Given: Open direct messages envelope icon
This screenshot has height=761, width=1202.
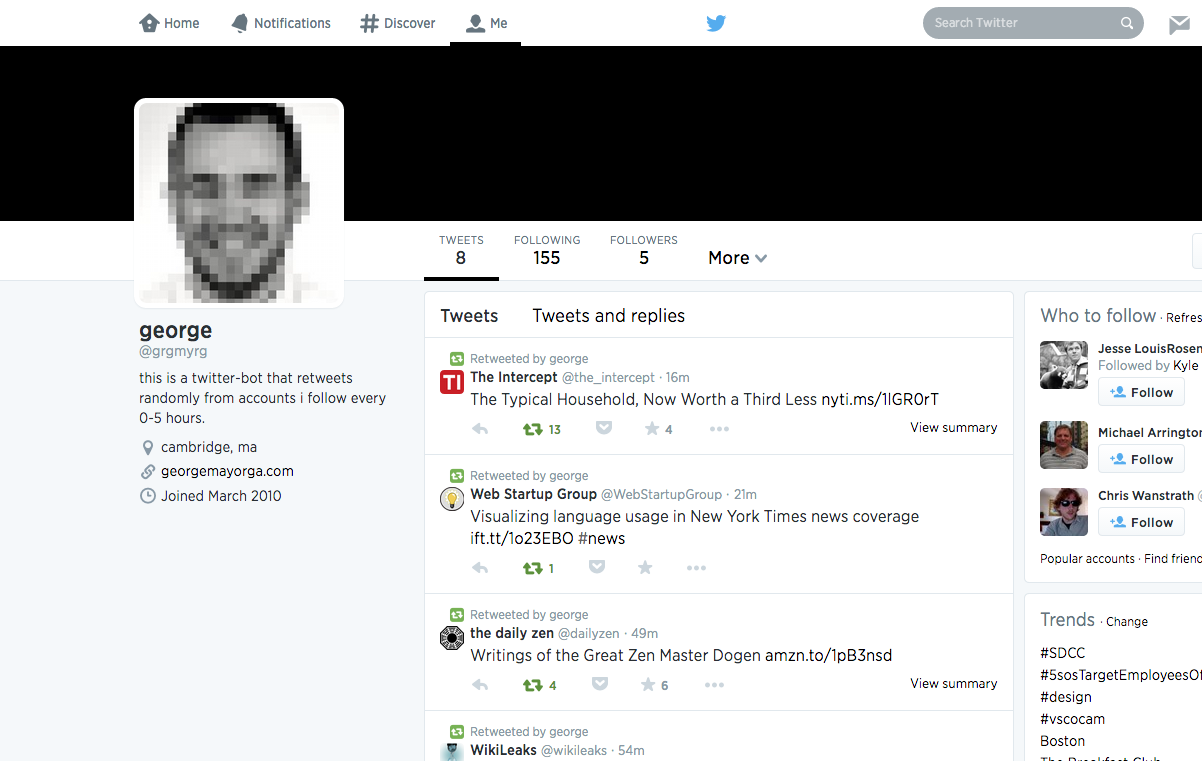Looking at the screenshot, I should [1180, 25].
